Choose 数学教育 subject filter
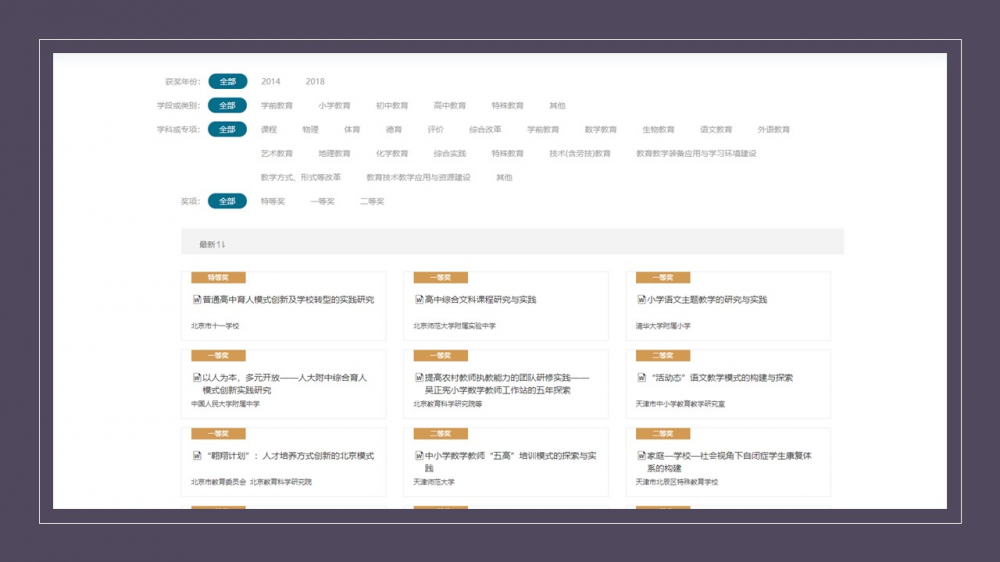This screenshot has width=1000, height=562. (x=601, y=129)
